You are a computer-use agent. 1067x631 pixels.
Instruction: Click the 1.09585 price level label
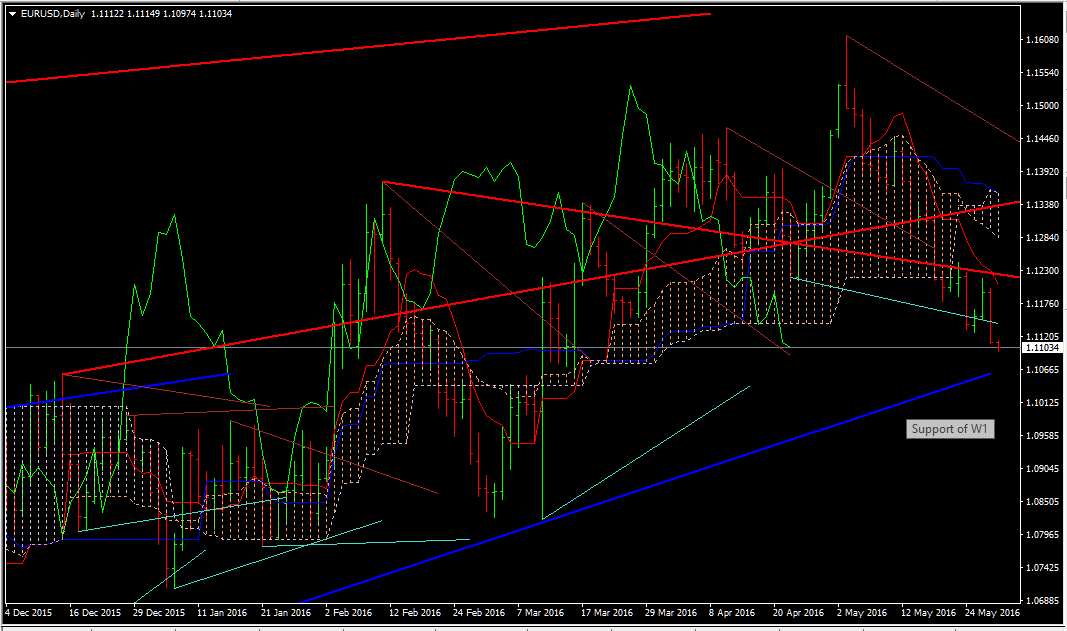pyautogui.click(x=1043, y=436)
